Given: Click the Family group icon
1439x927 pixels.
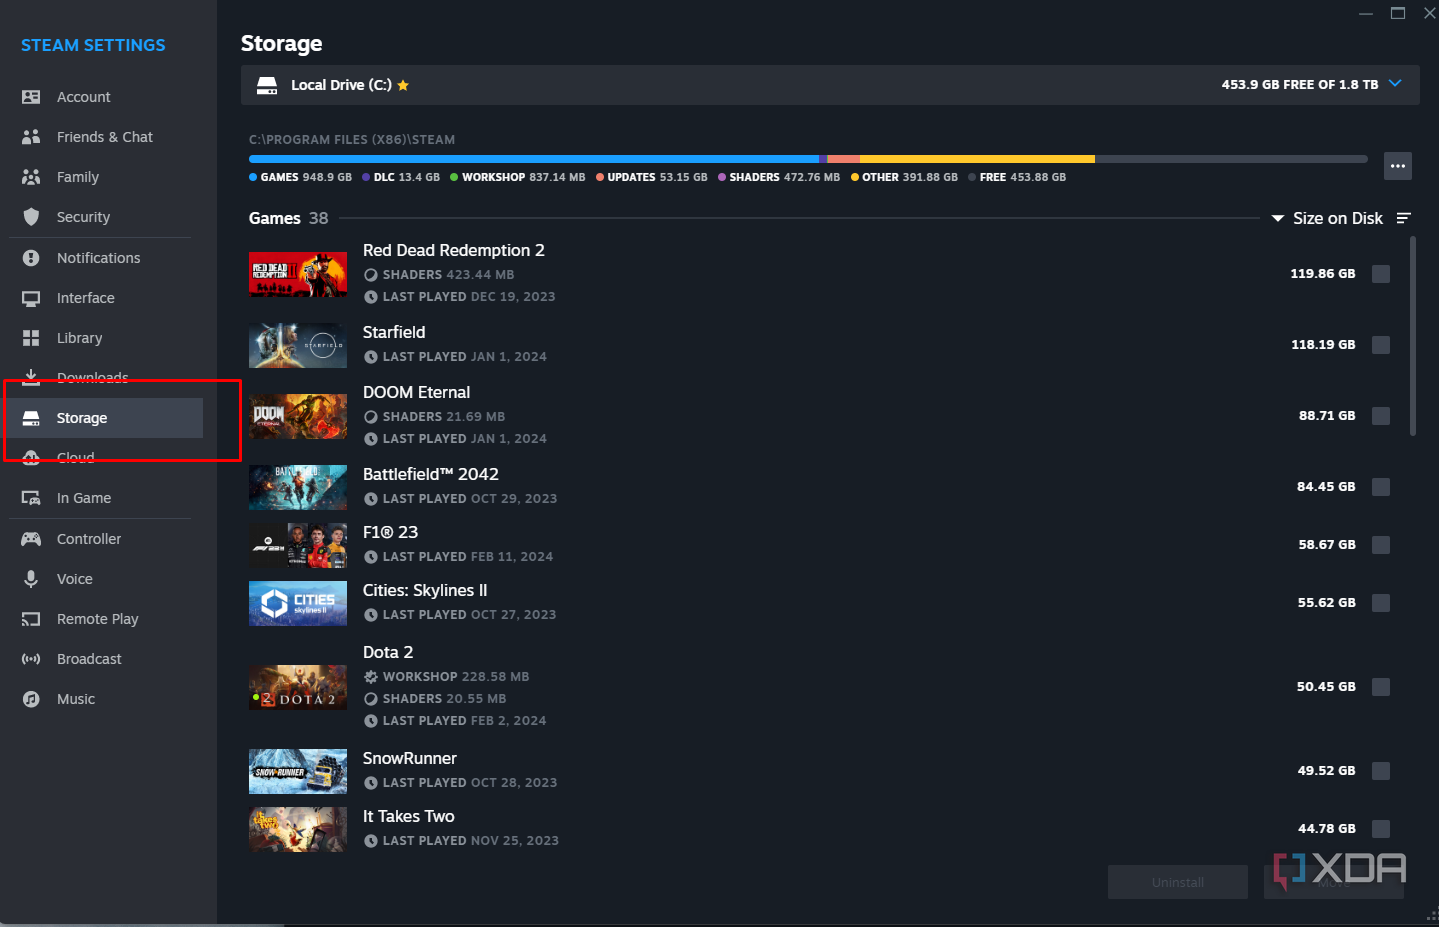Looking at the screenshot, I should [x=31, y=177].
